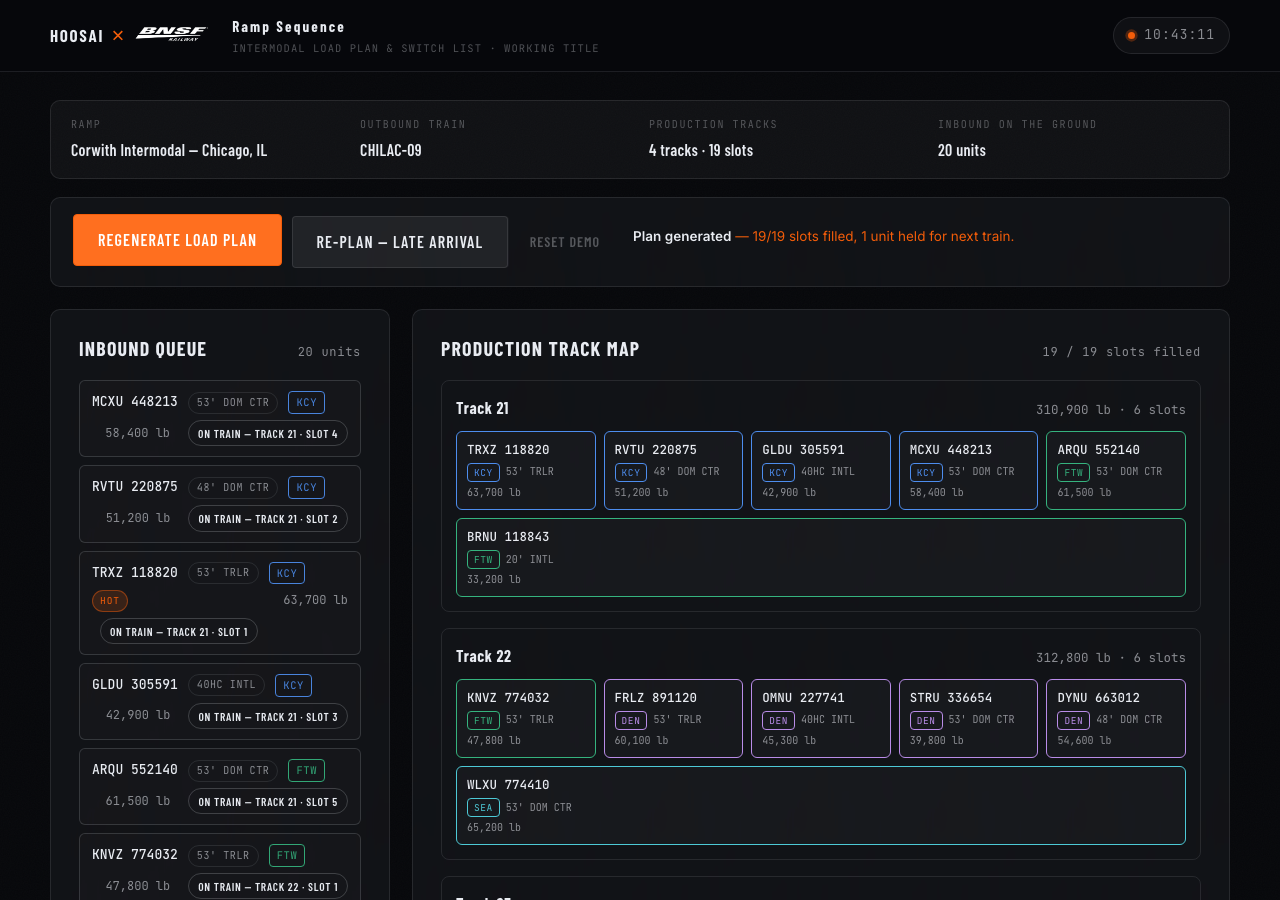Viewport: 1280px width, 900px height.
Task: Click DEN tag on FRLZ 891120 card
Action: (x=631, y=720)
